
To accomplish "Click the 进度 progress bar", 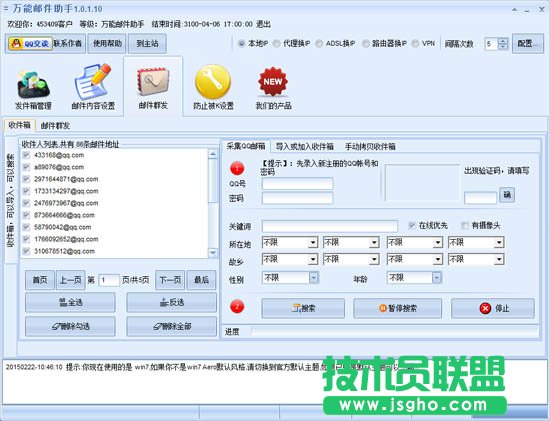I will [395, 332].
